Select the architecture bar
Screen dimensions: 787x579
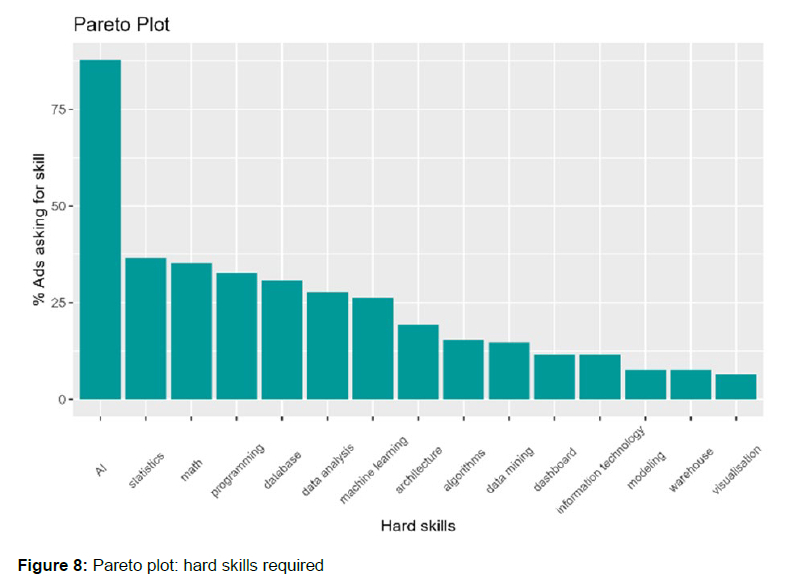pyautogui.click(x=418, y=362)
